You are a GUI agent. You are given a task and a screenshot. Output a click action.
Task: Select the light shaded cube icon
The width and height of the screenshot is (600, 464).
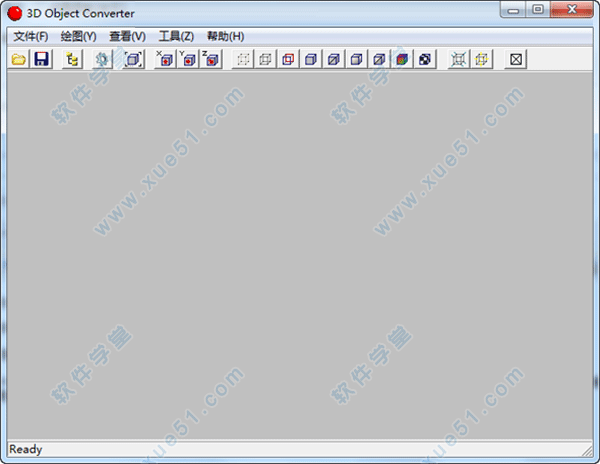pyautogui.click(x=357, y=59)
